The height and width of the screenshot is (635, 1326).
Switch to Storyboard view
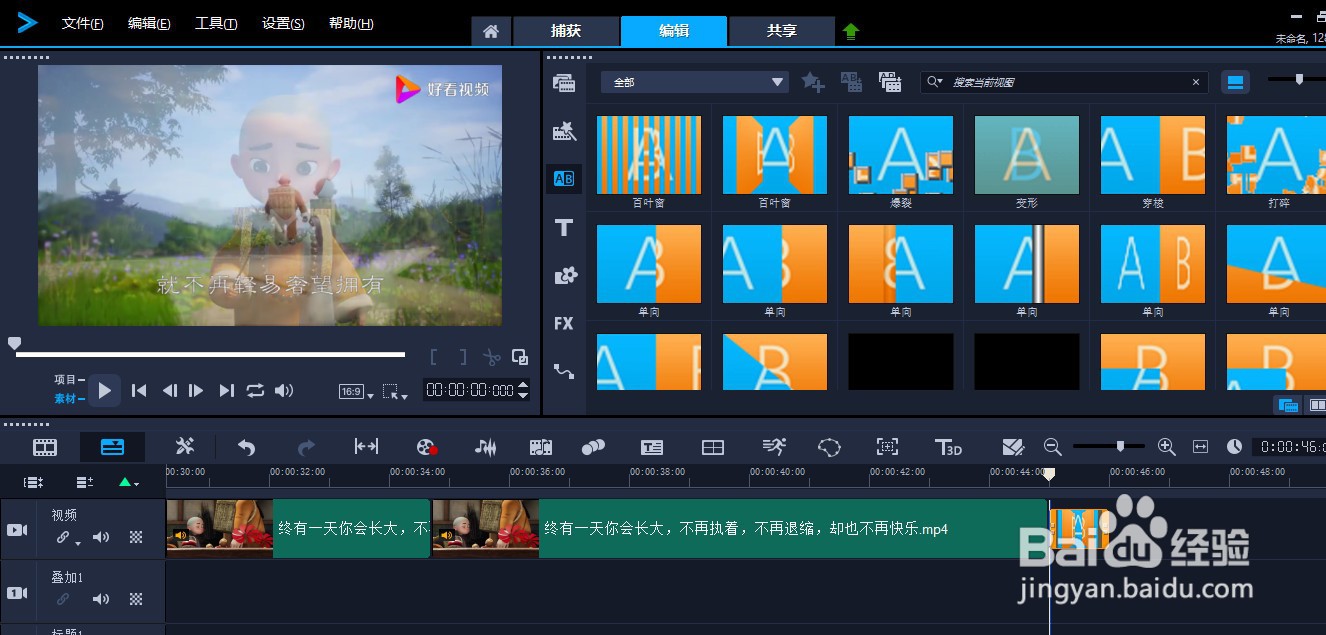pyautogui.click(x=45, y=447)
